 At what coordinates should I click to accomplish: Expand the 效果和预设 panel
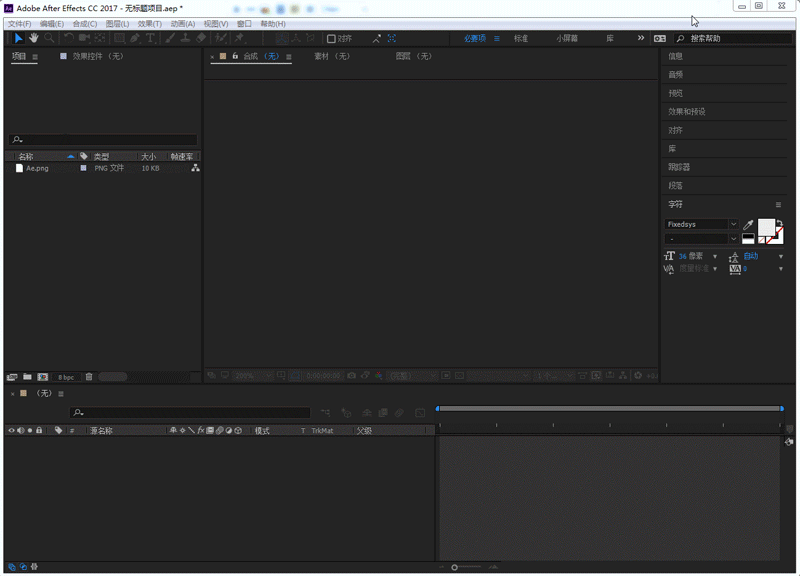687,112
